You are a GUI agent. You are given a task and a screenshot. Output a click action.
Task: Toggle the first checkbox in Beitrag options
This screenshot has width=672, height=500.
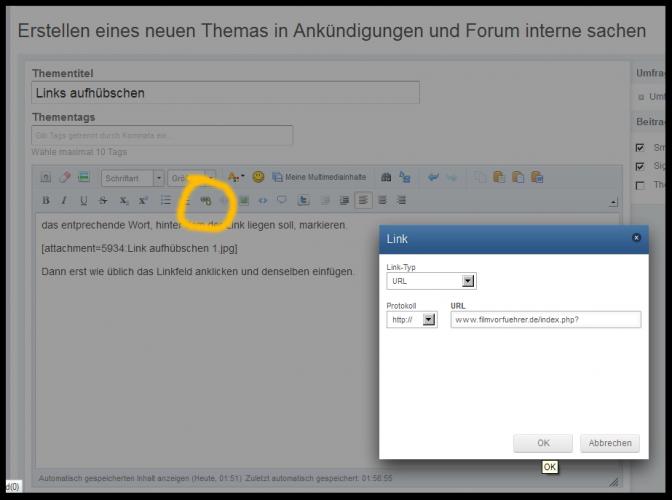[641, 147]
